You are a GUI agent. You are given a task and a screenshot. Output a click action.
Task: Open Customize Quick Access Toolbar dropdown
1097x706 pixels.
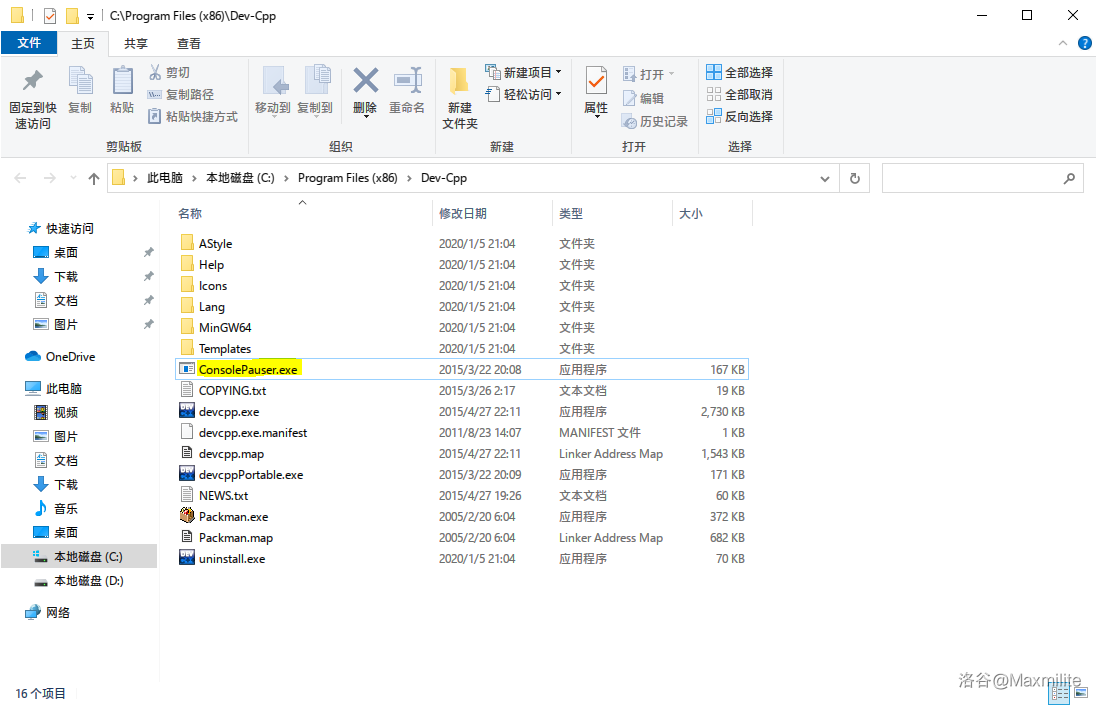[90, 16]
